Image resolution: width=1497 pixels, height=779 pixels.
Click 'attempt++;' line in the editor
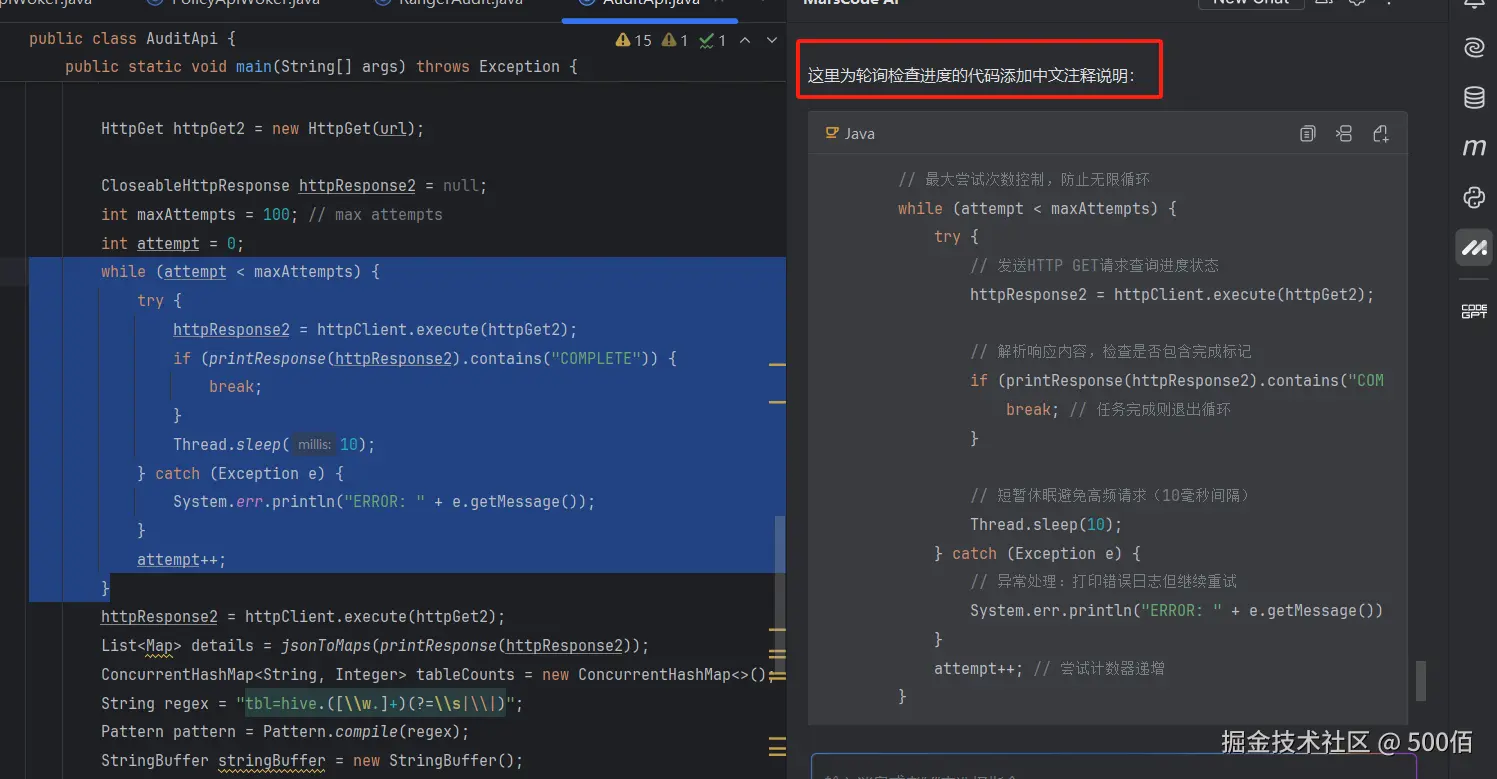(181, 560)
